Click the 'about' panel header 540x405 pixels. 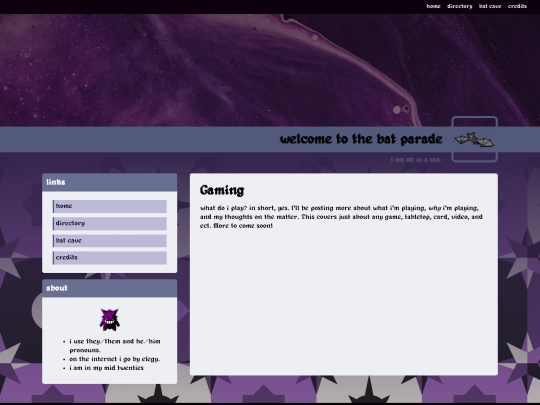[x=110, y=288]
